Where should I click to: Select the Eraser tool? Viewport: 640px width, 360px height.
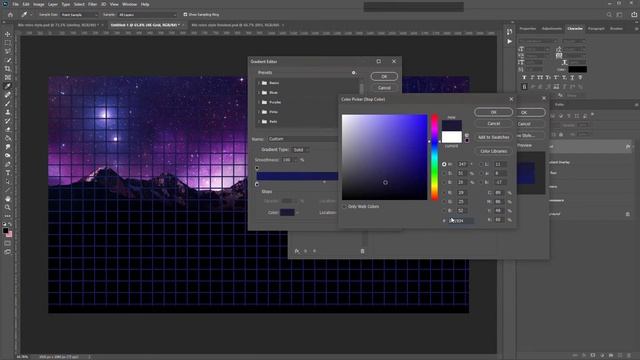[7, 129]
